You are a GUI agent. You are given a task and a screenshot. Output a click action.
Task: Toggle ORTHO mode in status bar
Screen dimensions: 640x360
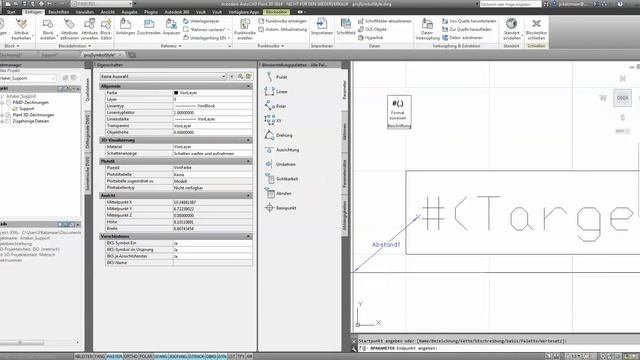click(131, 356)
